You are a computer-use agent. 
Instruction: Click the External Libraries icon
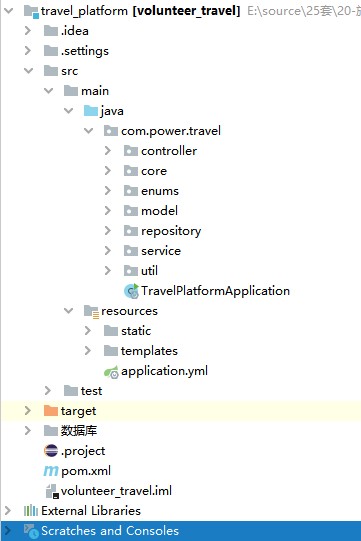[x=31, y=511]
